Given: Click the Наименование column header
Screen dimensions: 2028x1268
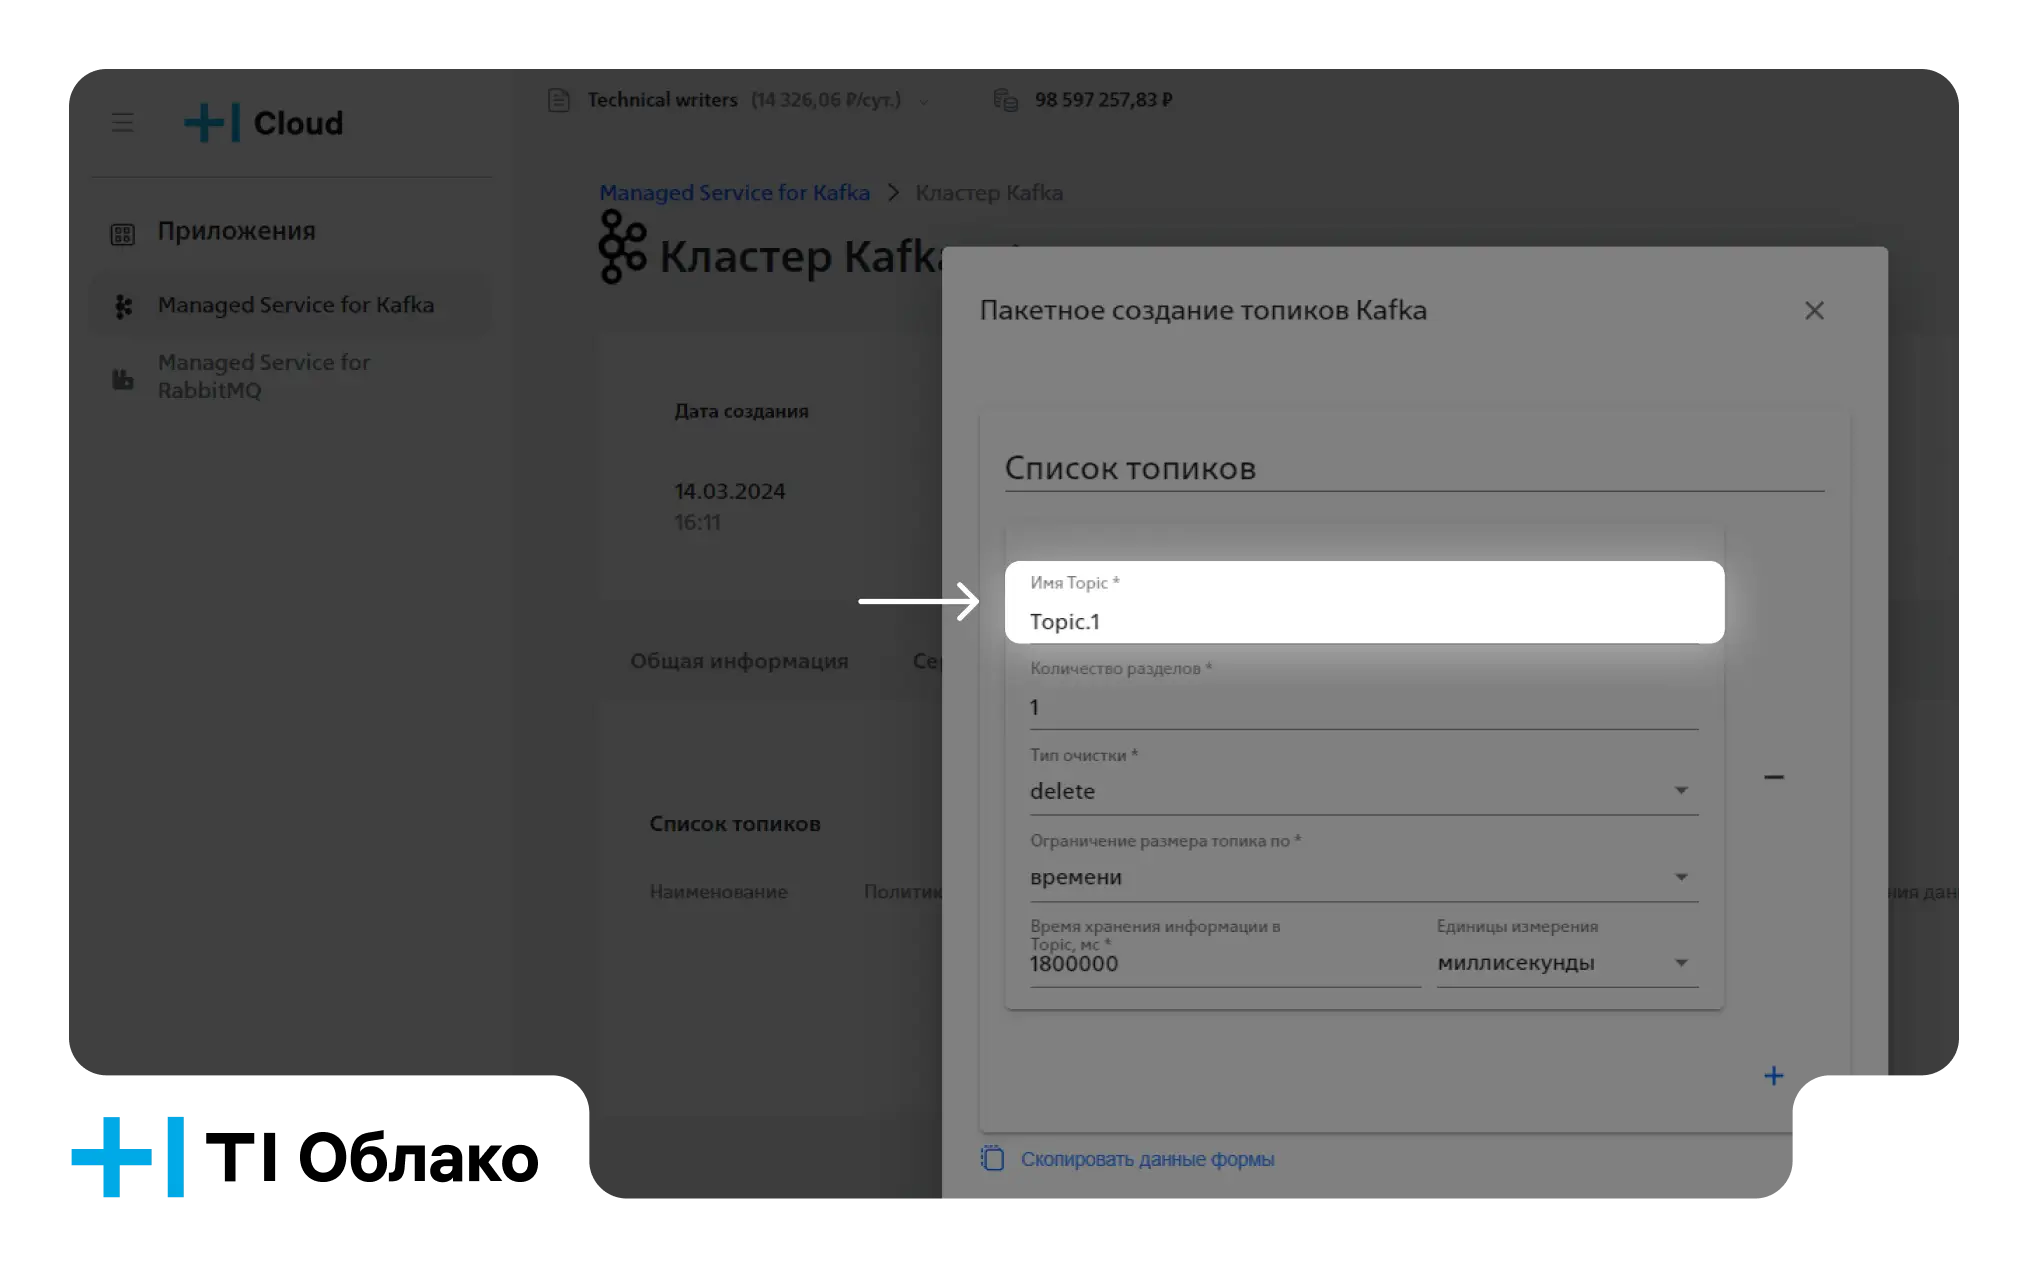Looking at the screenshot, I should (719, 891).
